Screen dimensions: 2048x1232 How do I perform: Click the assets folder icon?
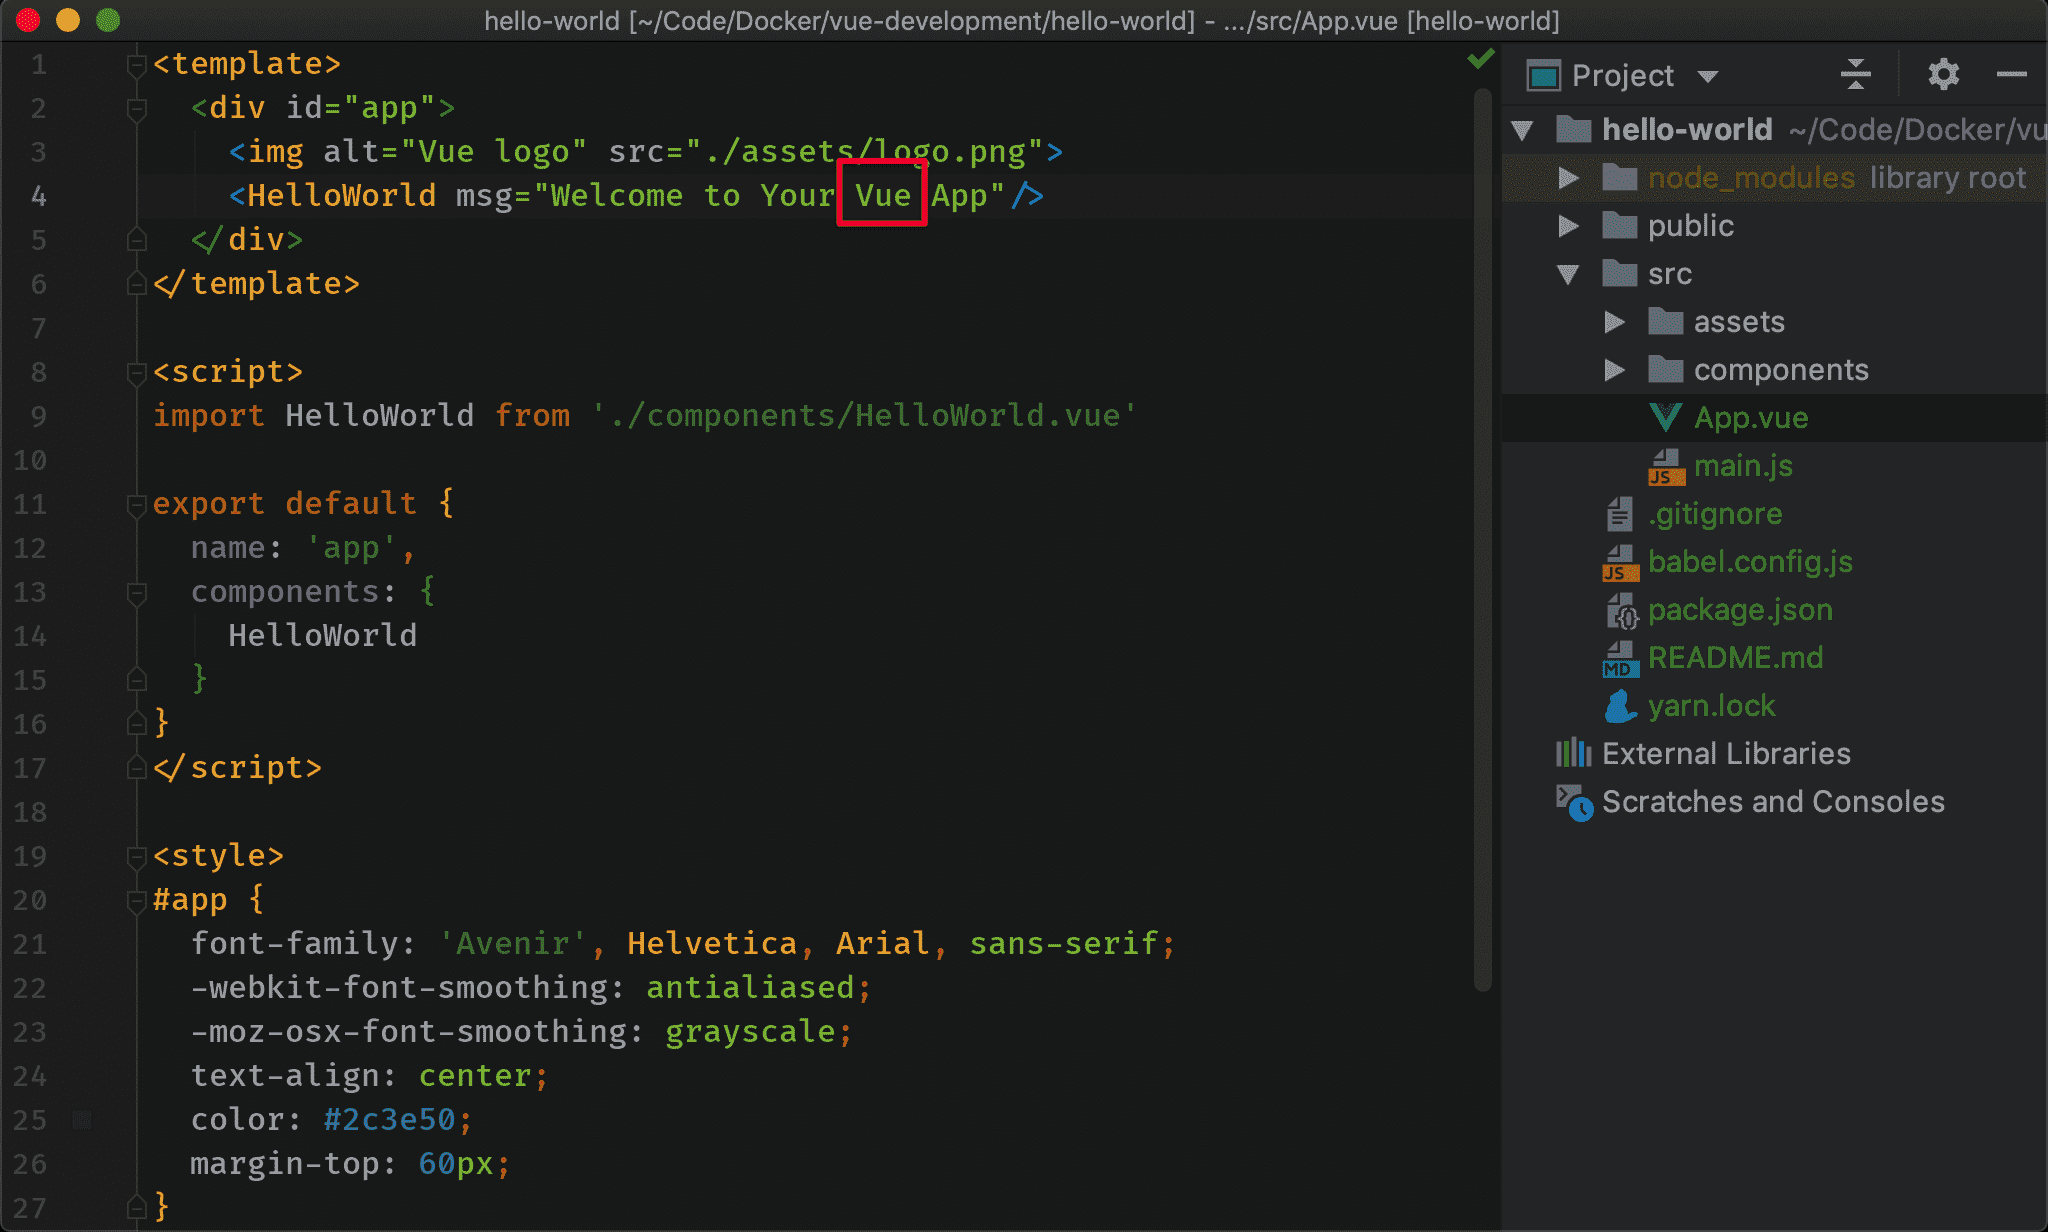(1665, 321)
